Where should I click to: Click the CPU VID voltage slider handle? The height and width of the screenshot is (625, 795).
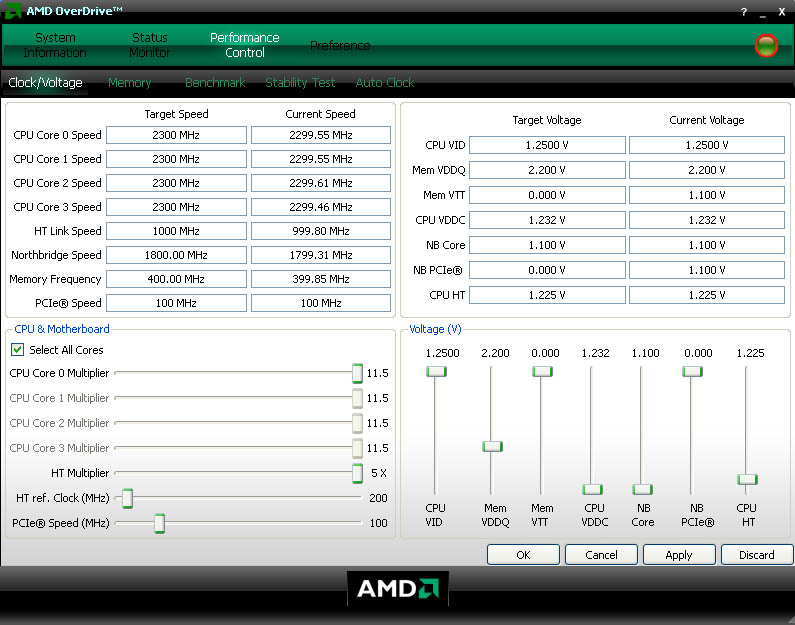(436, 372)
